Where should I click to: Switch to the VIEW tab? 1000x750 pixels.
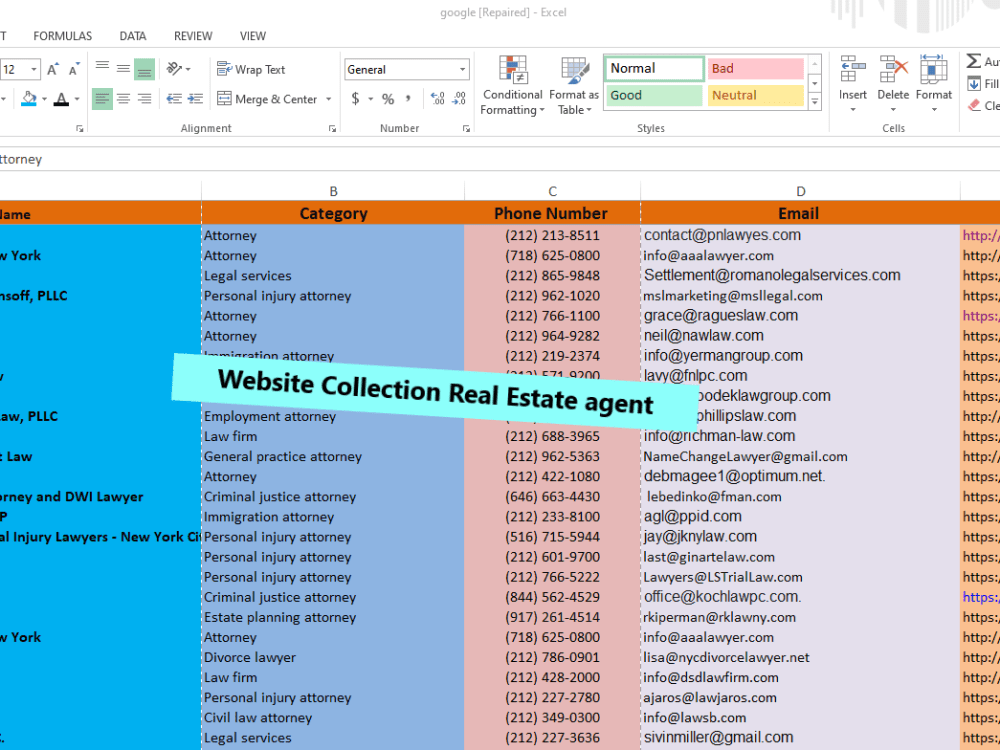tap(253, 36)
